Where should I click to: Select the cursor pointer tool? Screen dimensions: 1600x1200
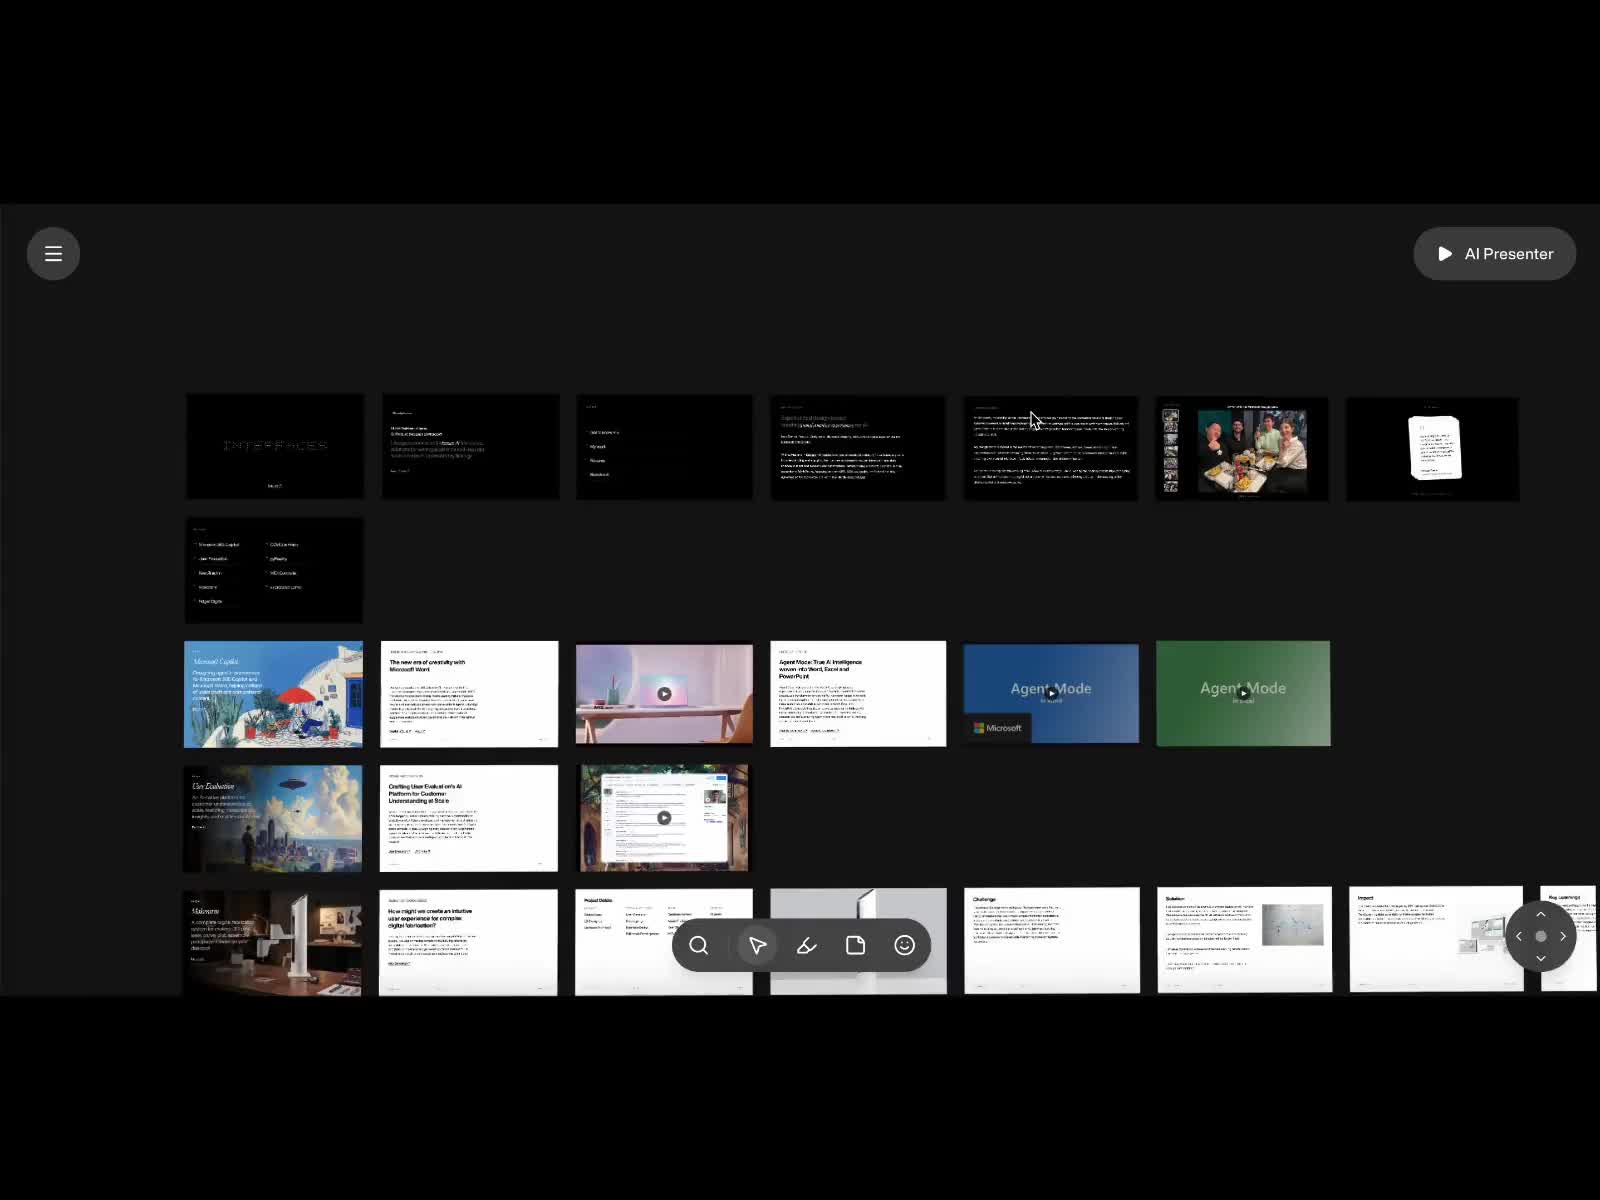[x=757, y=945]
